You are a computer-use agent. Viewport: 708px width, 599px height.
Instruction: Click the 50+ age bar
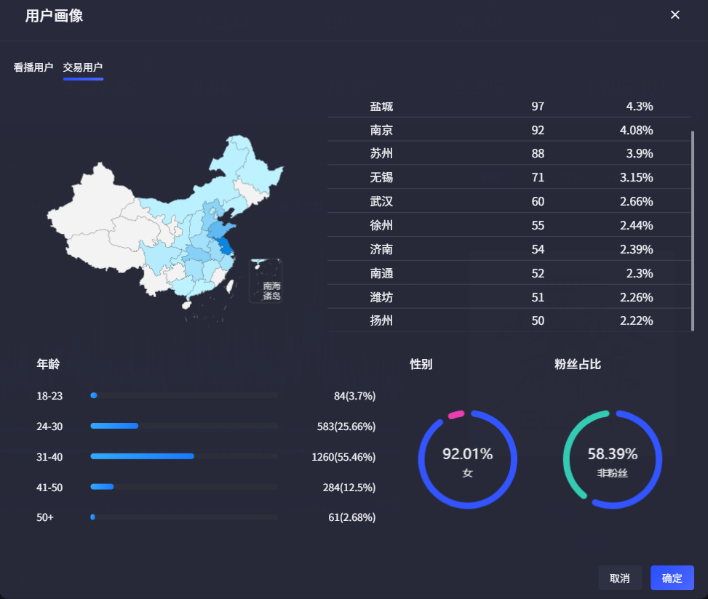[184, 517]
